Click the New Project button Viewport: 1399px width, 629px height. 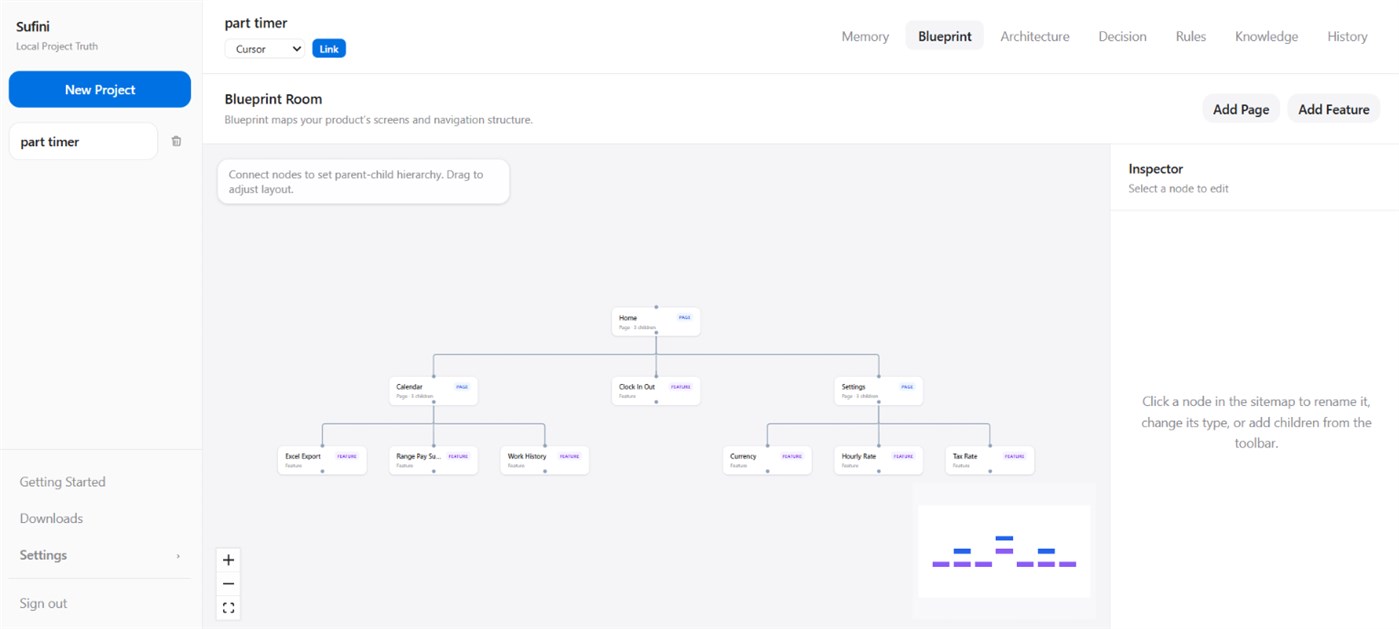coord(100,89)
